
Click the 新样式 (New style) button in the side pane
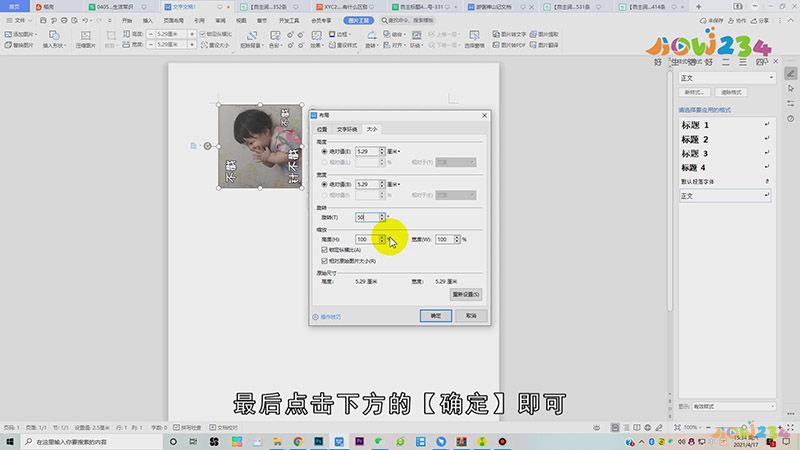[x=694, y=92]
